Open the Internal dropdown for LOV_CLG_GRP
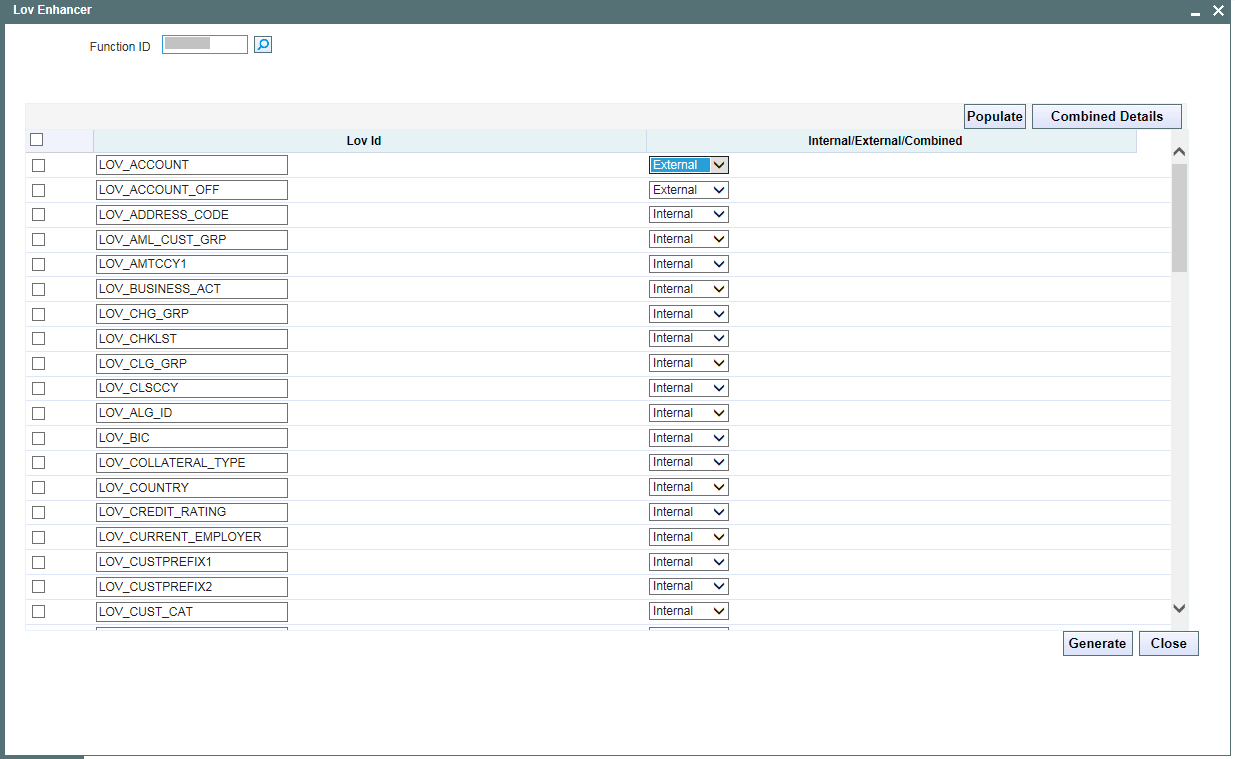 click(689, 363)
